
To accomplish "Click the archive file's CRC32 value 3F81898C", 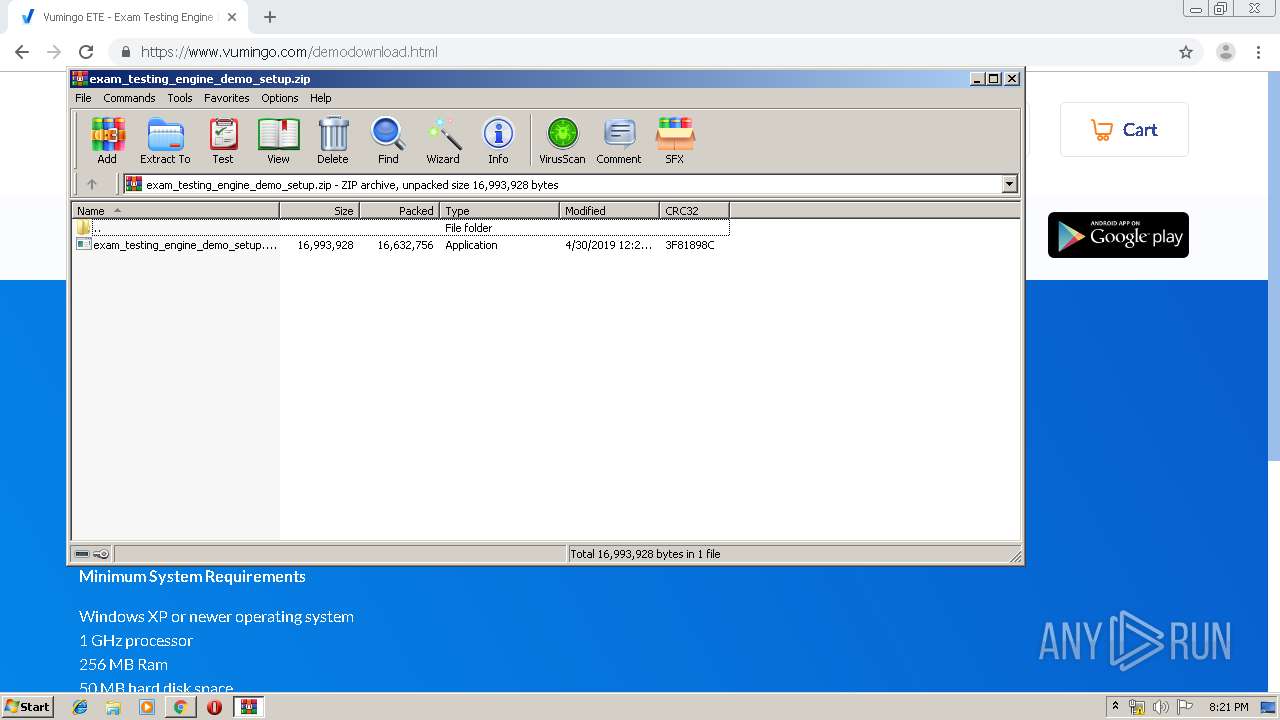I will pyautogui.click(x=690, y=245).
